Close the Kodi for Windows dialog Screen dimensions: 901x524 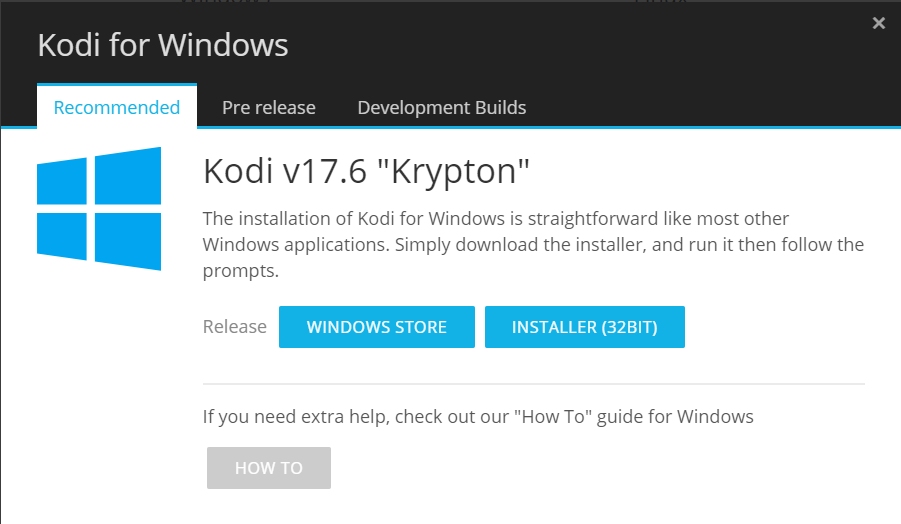pyautogui.click(x=878, y=23)
